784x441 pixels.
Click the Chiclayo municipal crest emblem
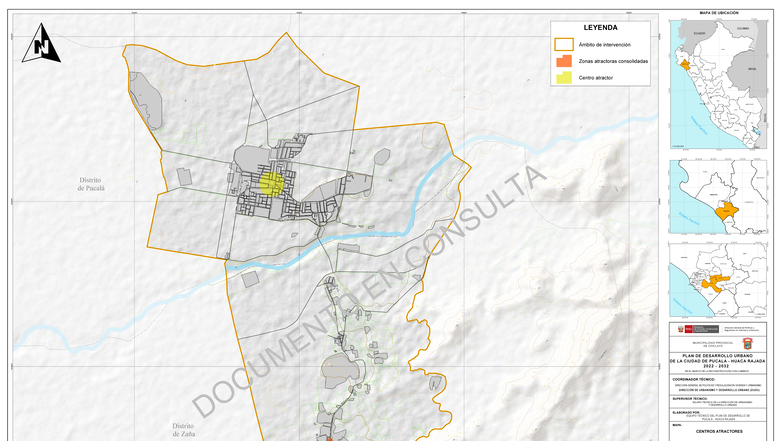click(x=748, y=344)
